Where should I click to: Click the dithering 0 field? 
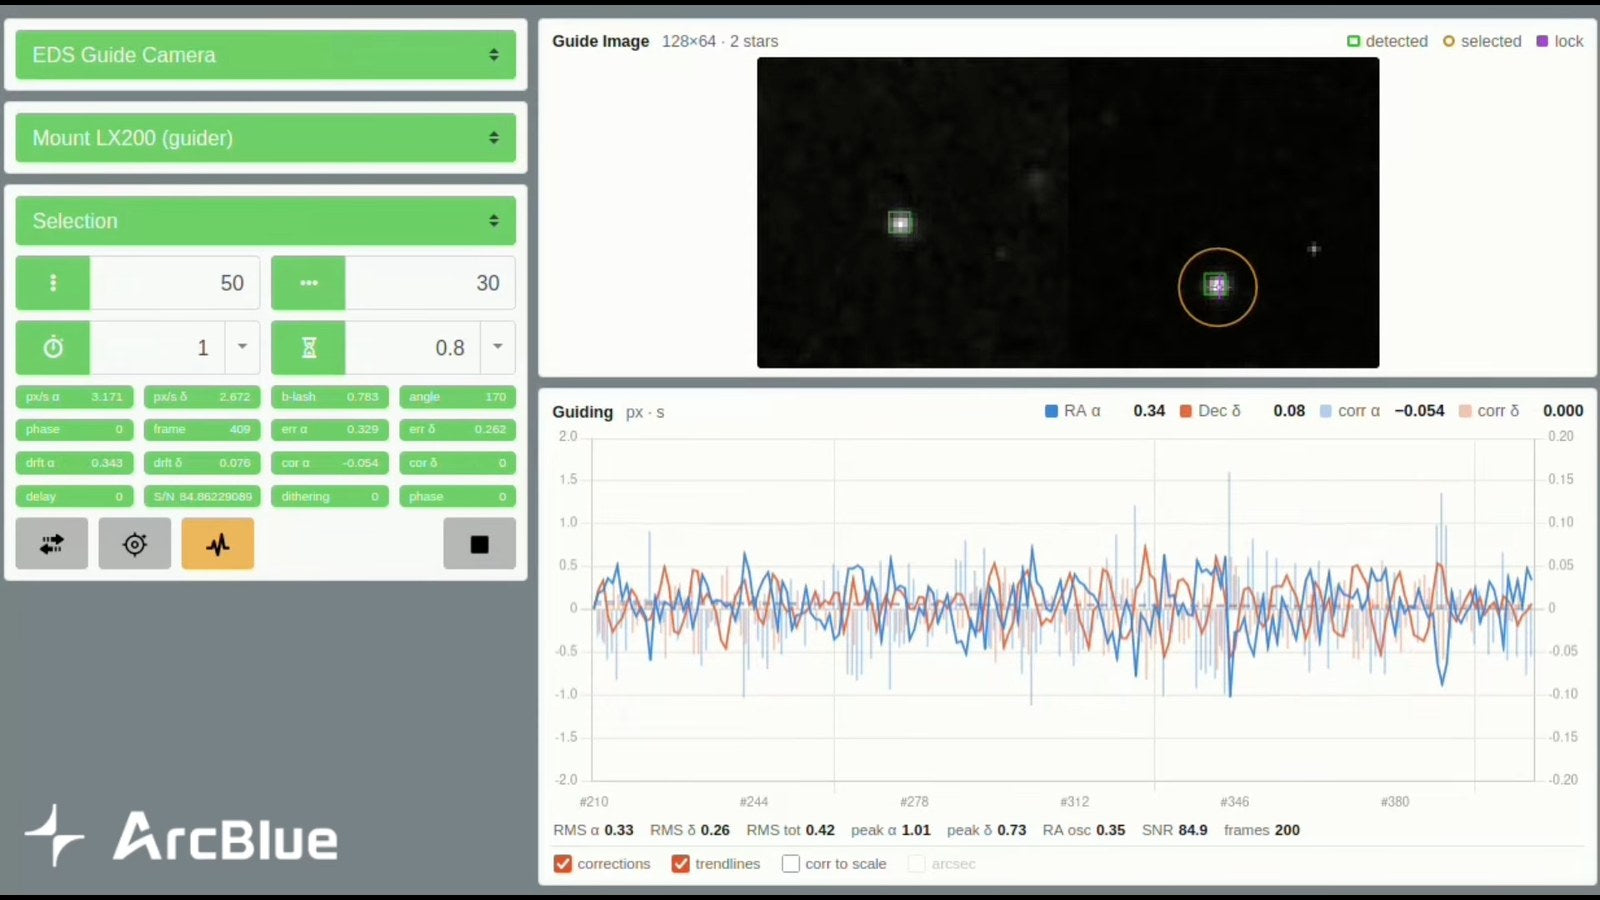[330, 496]
